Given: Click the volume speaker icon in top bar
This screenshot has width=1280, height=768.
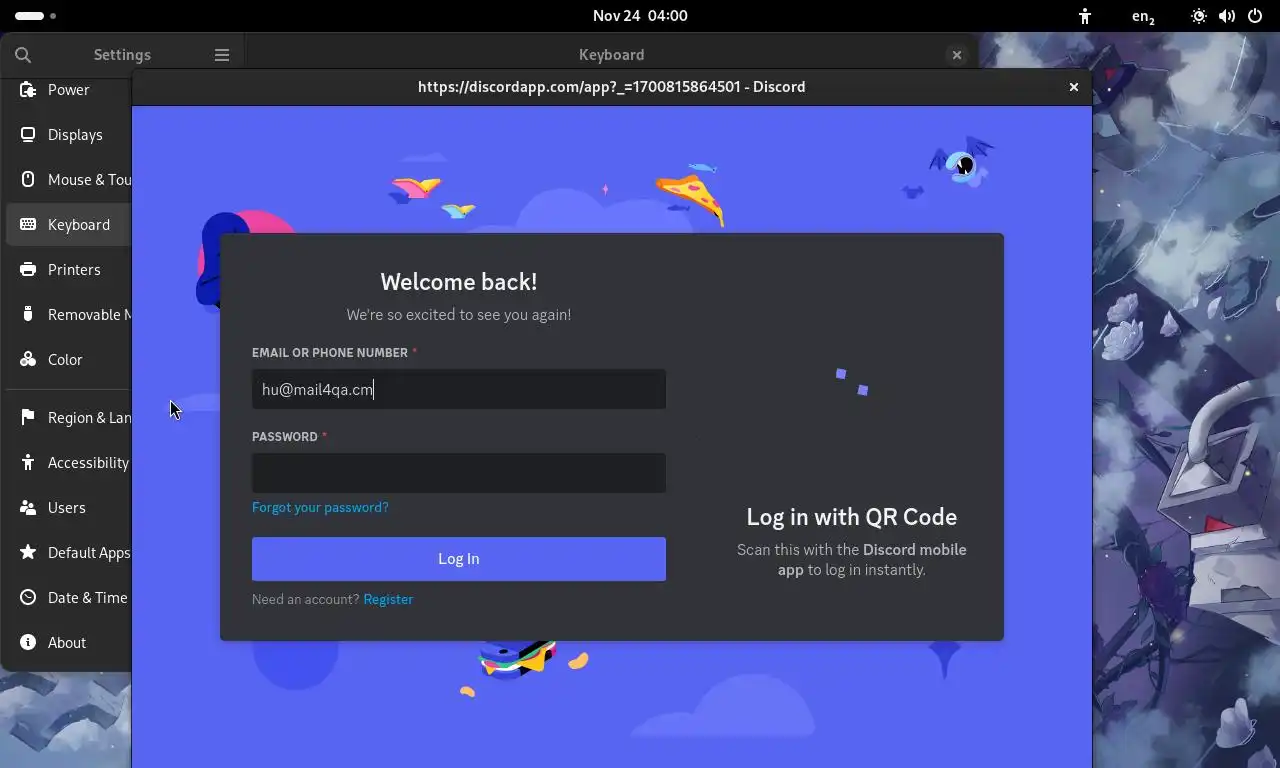Looking at the screenshot, I should (x=1227, y=16).
